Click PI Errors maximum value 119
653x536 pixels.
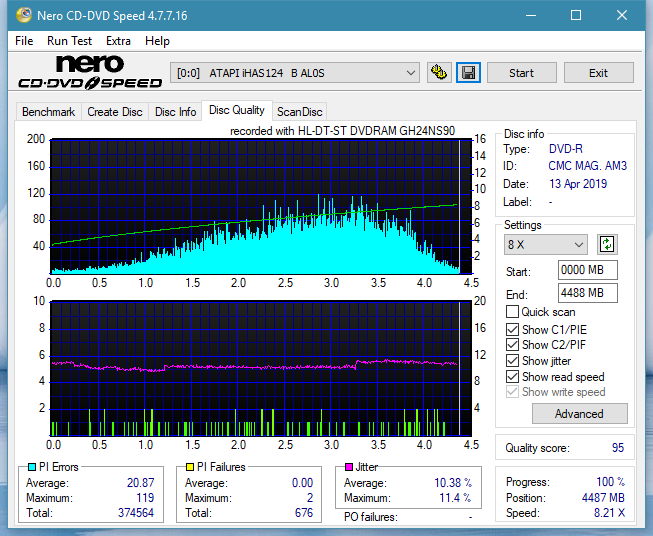145,498
